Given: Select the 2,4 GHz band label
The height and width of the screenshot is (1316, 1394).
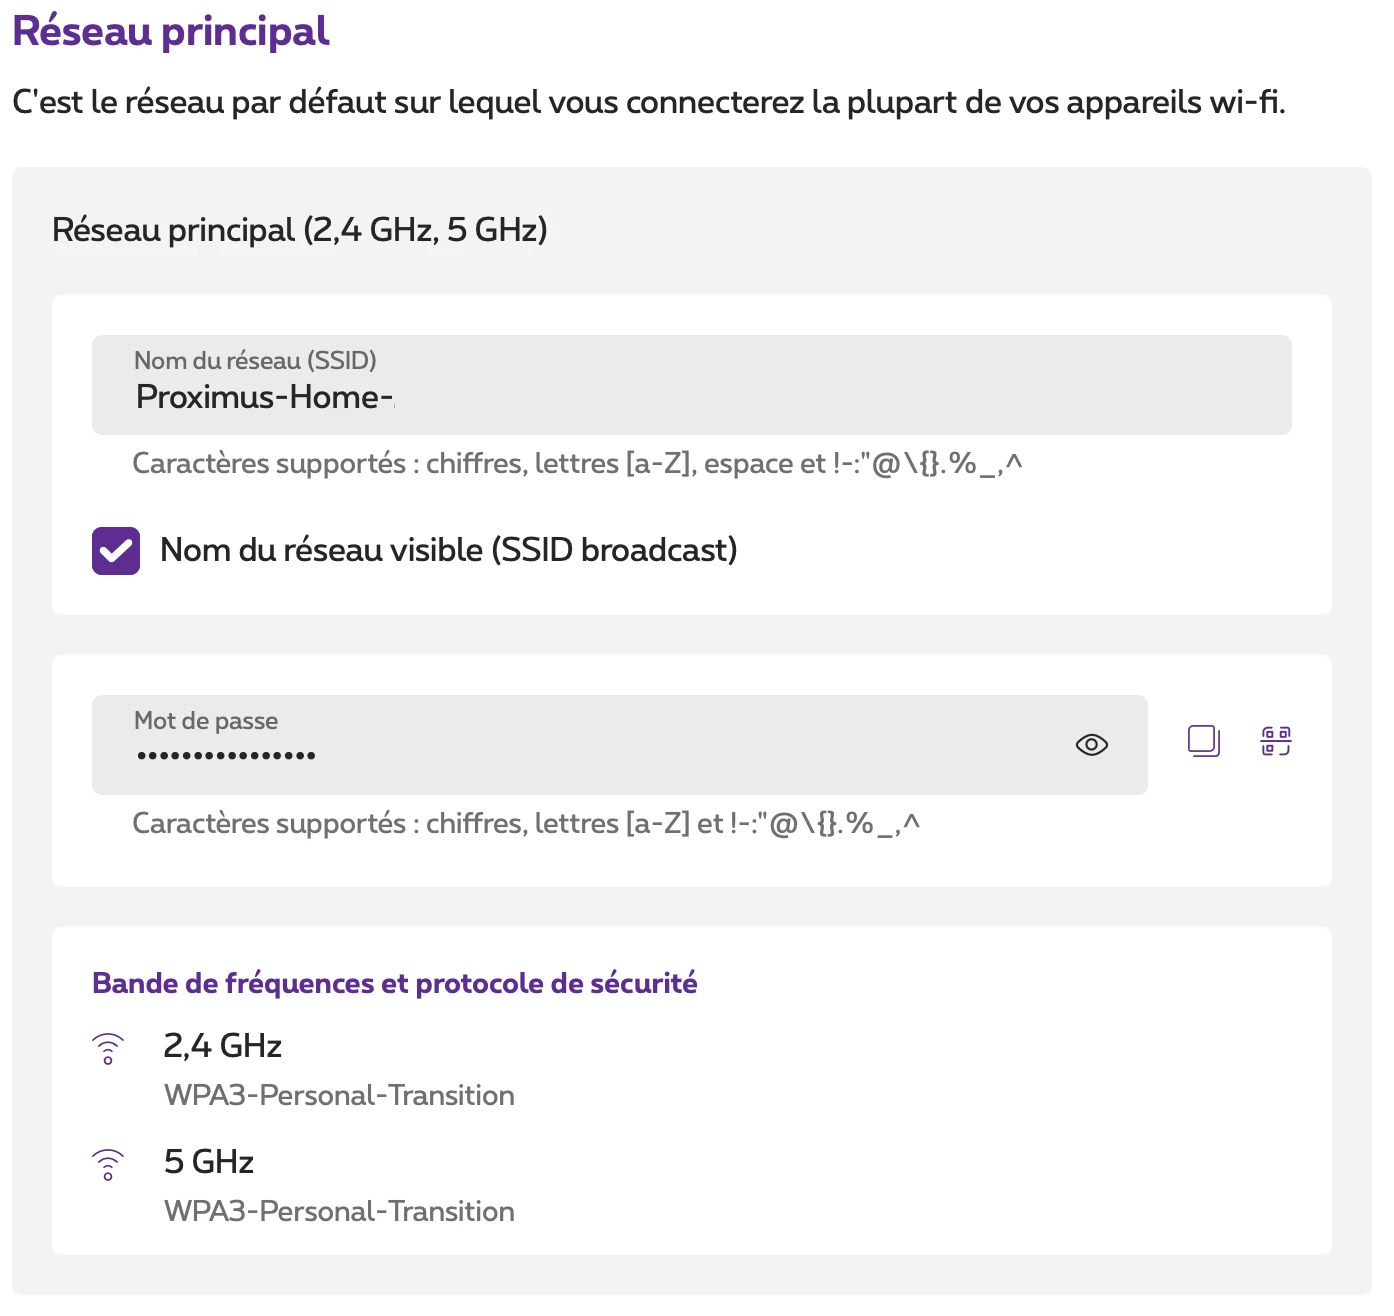Looking at the screenshot, I should pyautogui.click(x=223, y=1046).
